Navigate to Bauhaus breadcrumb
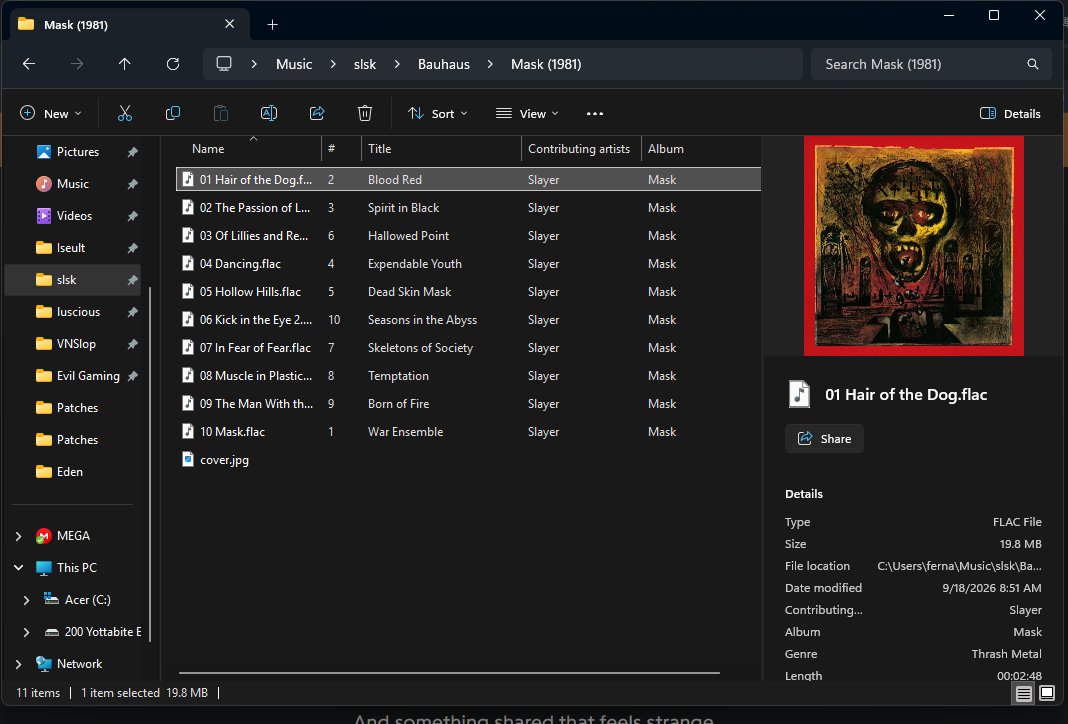Image resolution: width=1068 pixels, height=724 pixels. point(443,64)
